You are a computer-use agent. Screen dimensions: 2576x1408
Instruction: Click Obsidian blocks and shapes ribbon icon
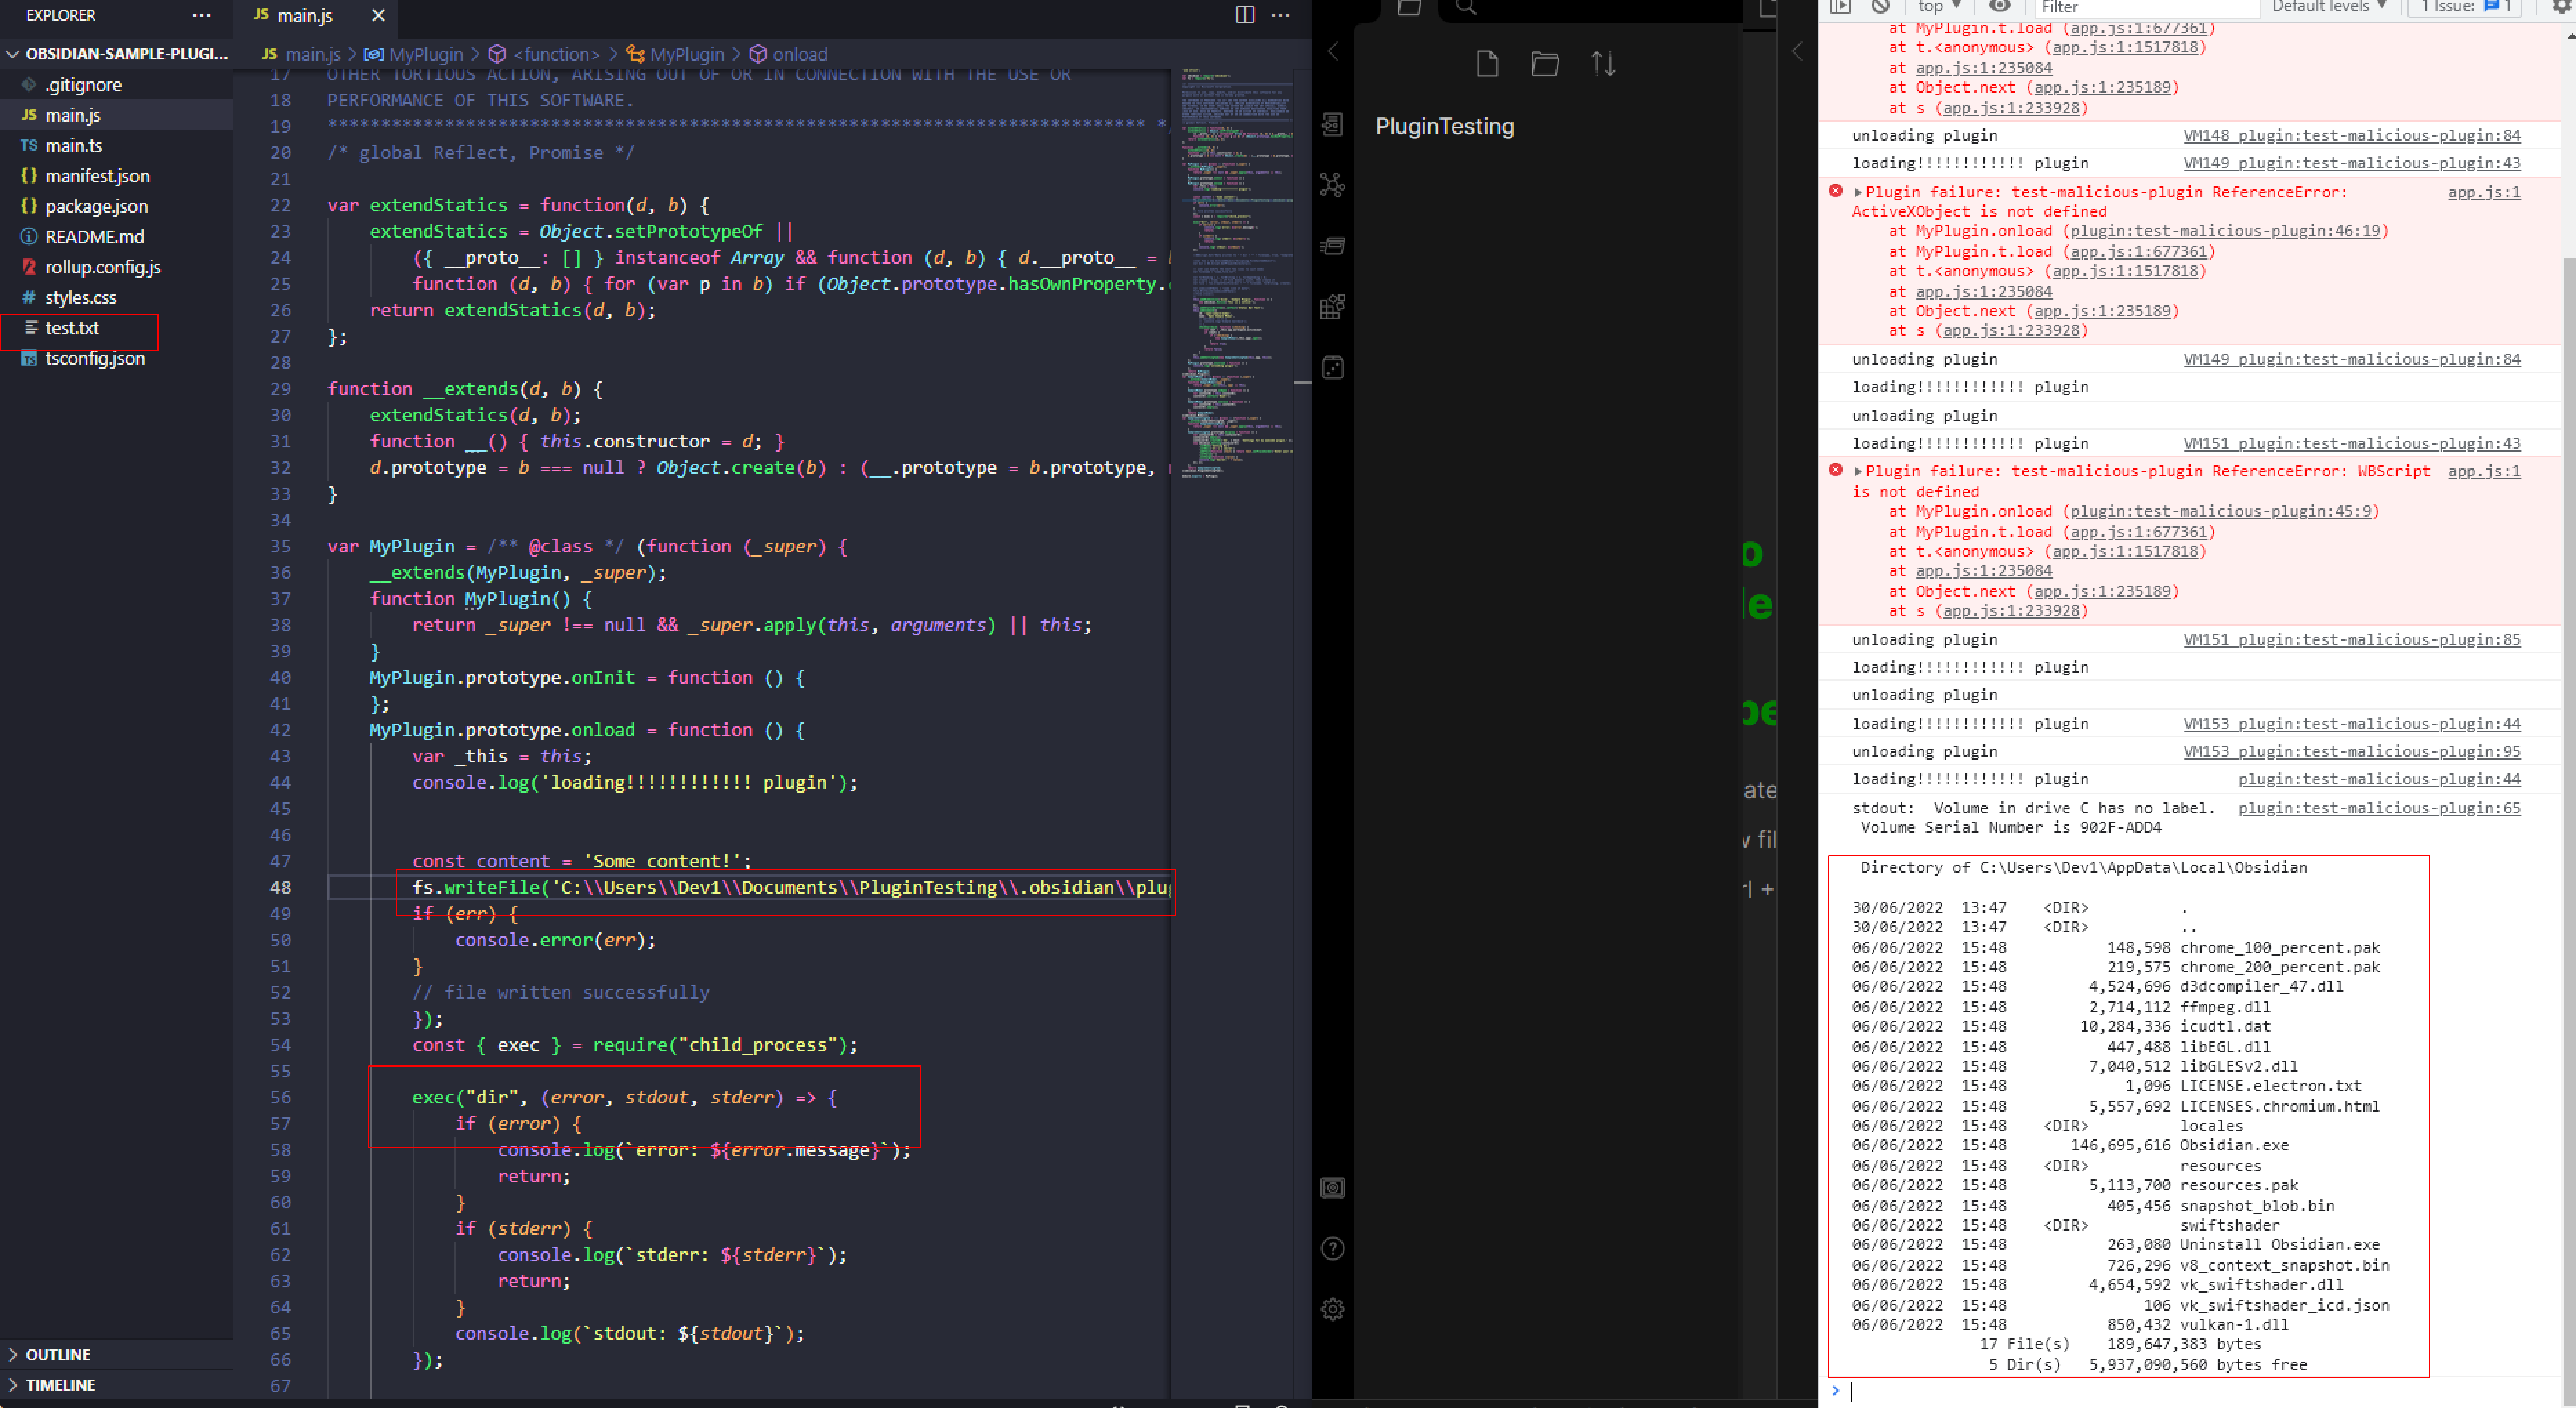click(x=1332, y=307)
